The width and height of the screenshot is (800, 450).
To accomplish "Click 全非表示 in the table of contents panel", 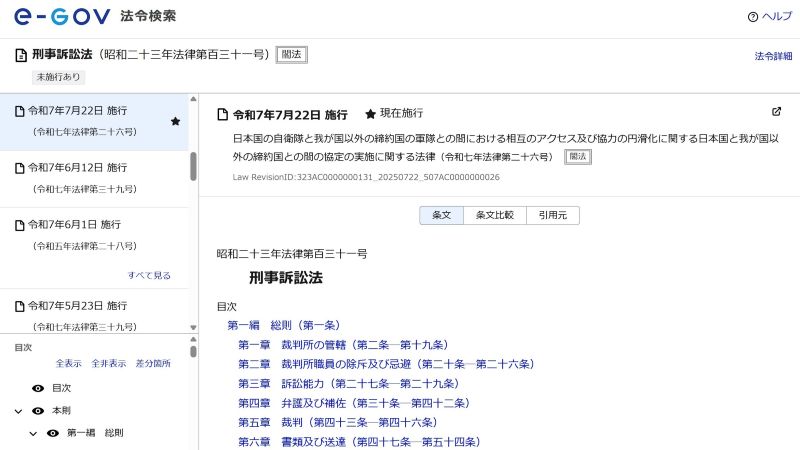I will pyautogui.click(x=109, y=364).
